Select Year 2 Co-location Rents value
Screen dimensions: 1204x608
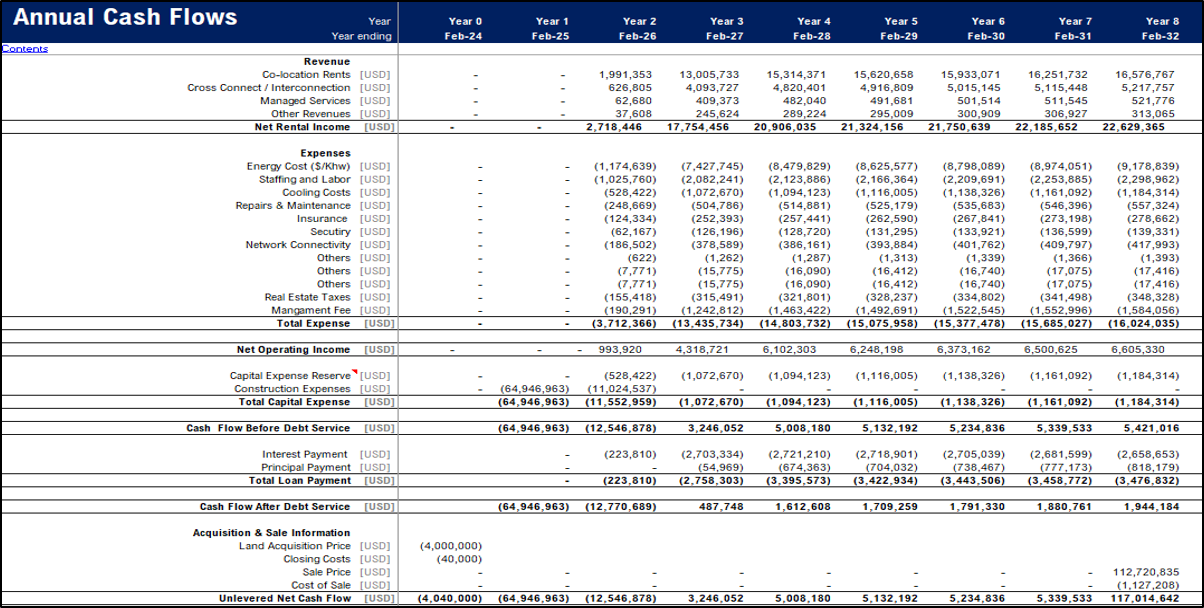pyautogui.click(x=626, y=75)
